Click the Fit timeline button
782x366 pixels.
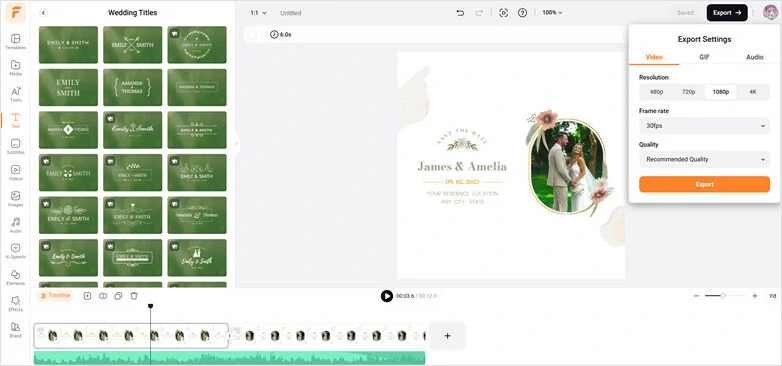pos(773,296)
